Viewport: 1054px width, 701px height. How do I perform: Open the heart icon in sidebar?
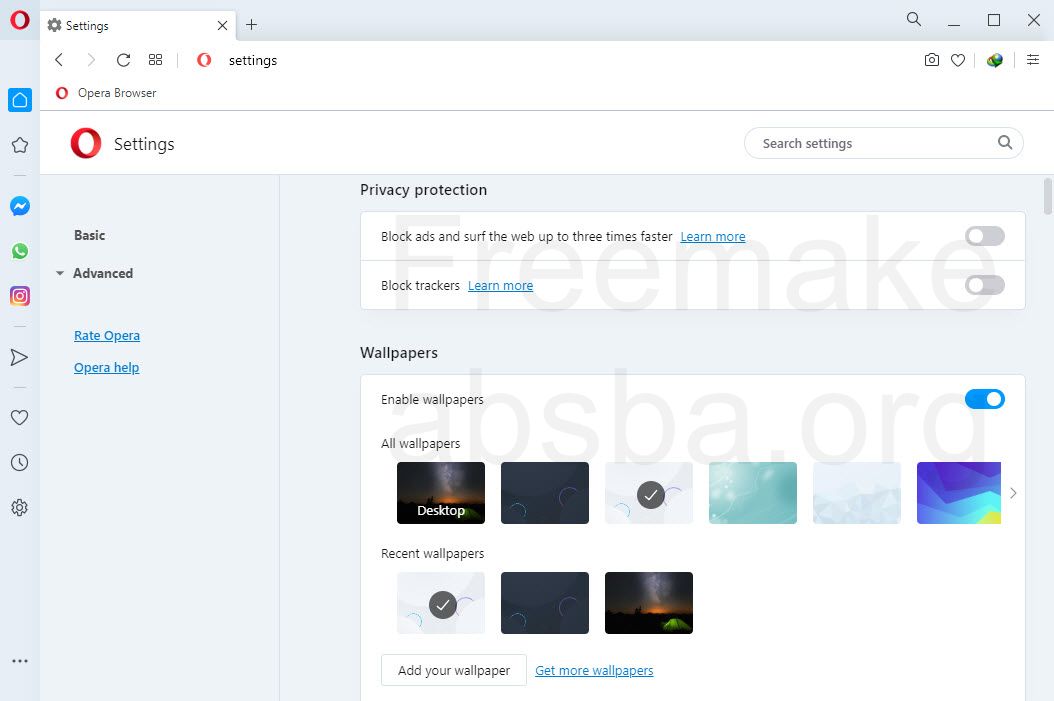pos(19,417)
